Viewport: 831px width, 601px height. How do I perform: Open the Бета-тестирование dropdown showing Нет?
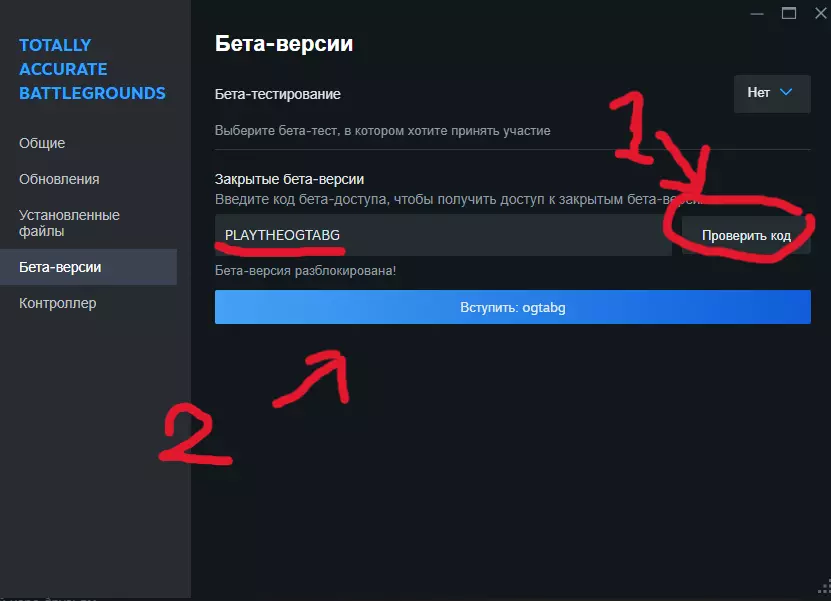pos(772,93)
